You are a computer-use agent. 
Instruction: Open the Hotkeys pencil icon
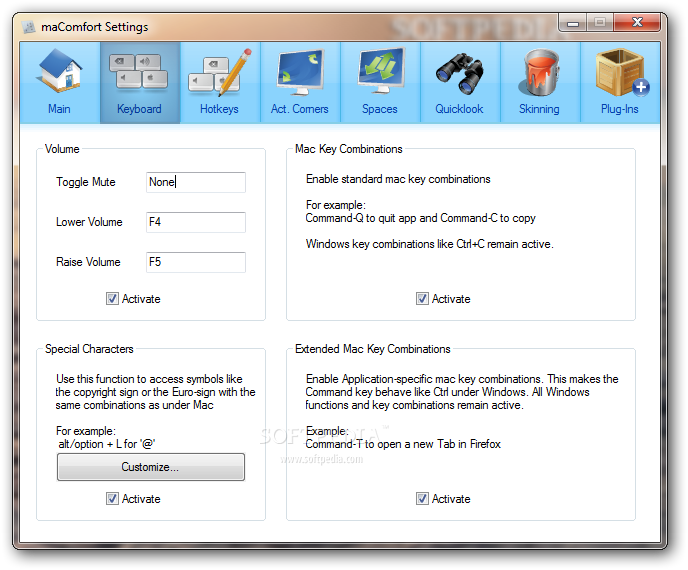pyautogui.click(x=220, y=72)
